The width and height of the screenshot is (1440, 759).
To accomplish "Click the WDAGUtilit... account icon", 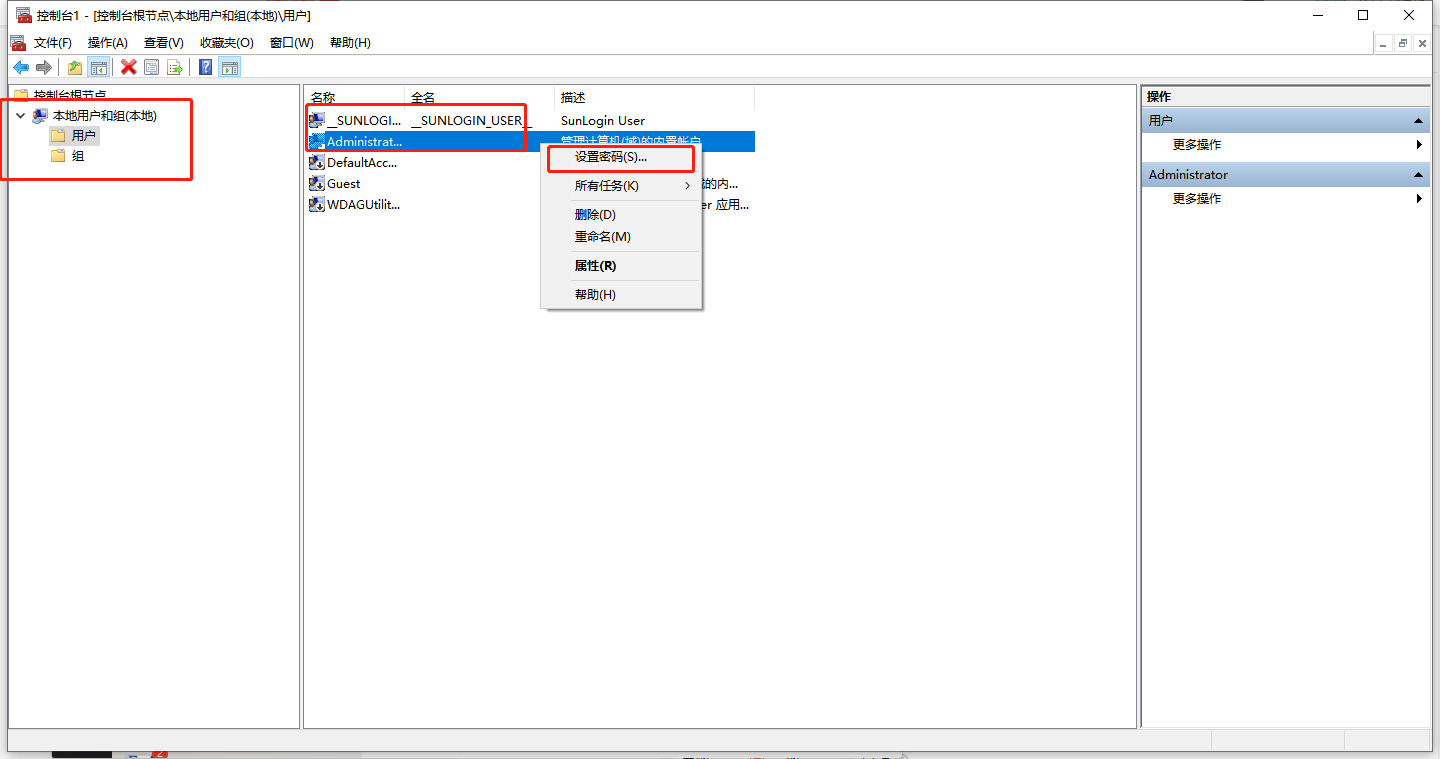I will click(x=317, y=204).
